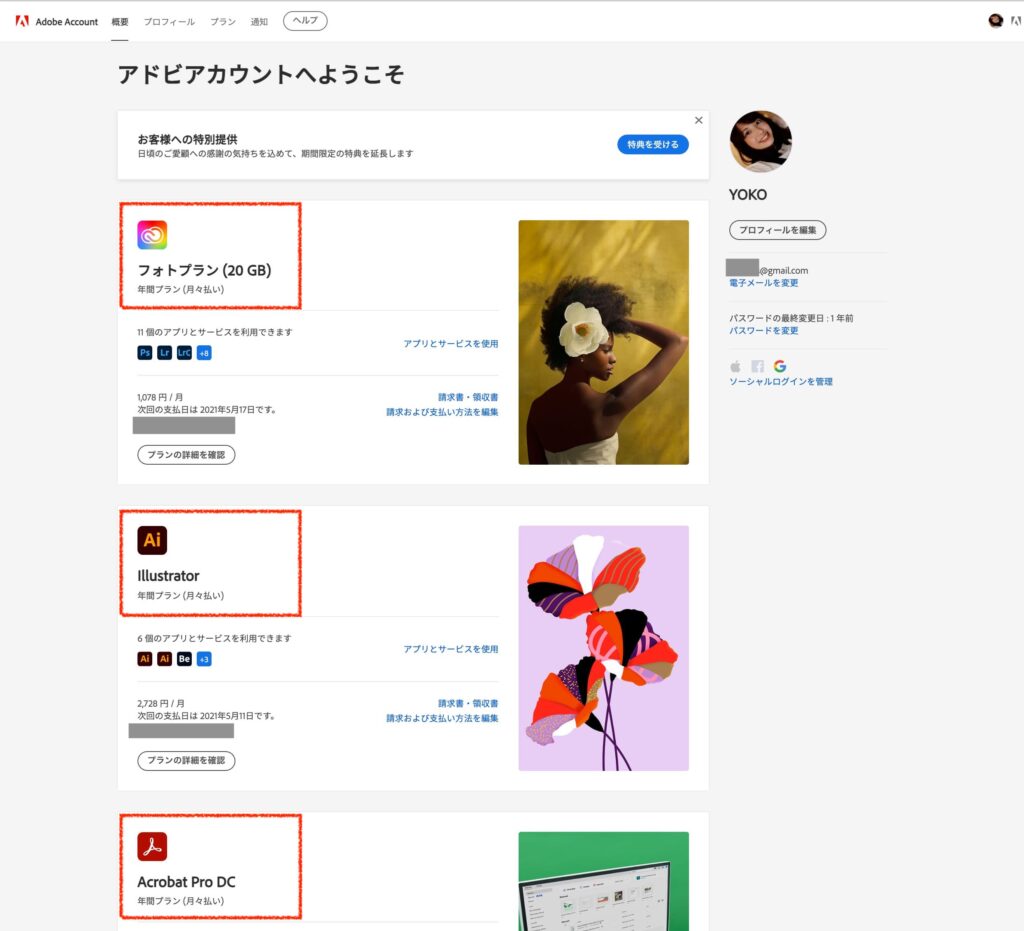Show the +3 more apps badge

click(x=204, y=659)
